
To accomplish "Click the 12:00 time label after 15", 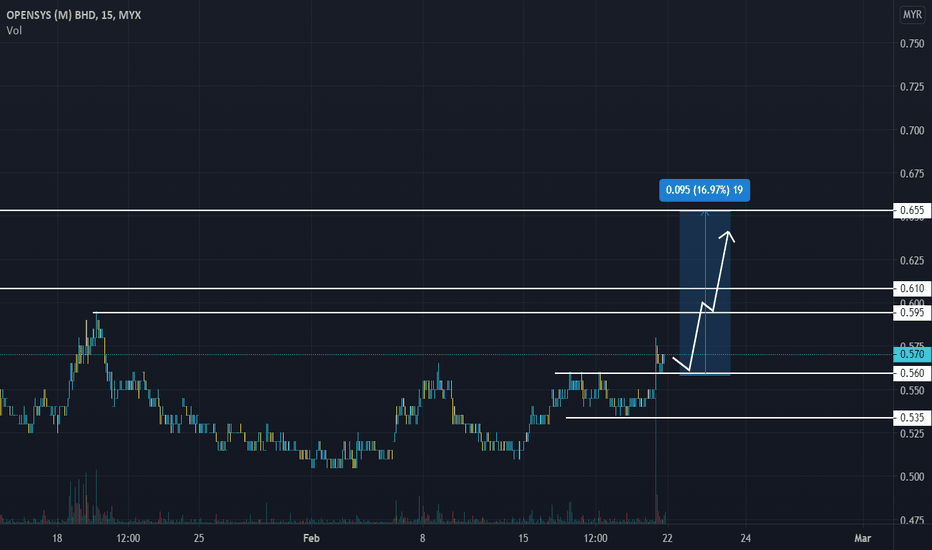I will 596,538.
